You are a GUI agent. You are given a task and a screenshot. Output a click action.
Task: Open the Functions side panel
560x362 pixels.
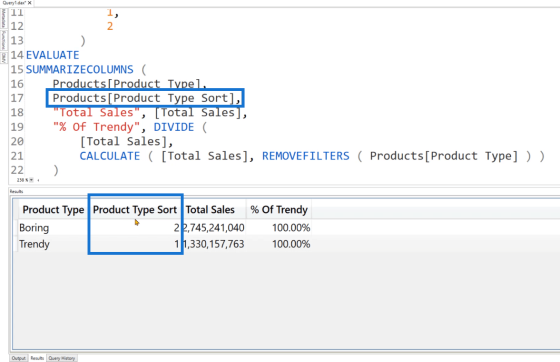4,40
